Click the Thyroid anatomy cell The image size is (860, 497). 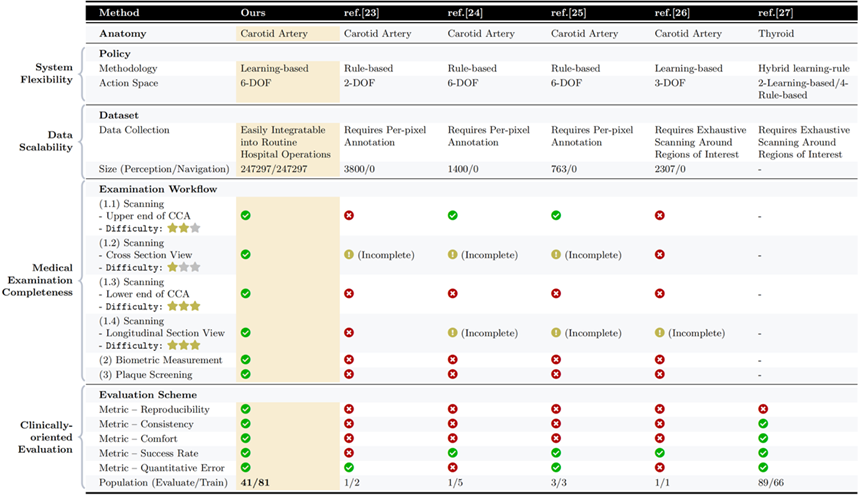point(778,33)
